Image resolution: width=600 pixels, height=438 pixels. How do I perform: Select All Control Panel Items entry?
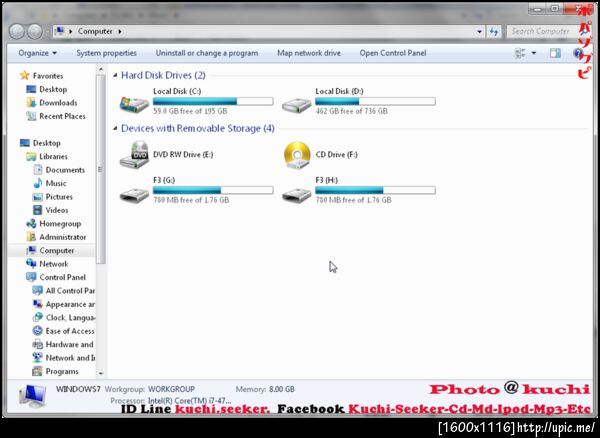point(70,291)
